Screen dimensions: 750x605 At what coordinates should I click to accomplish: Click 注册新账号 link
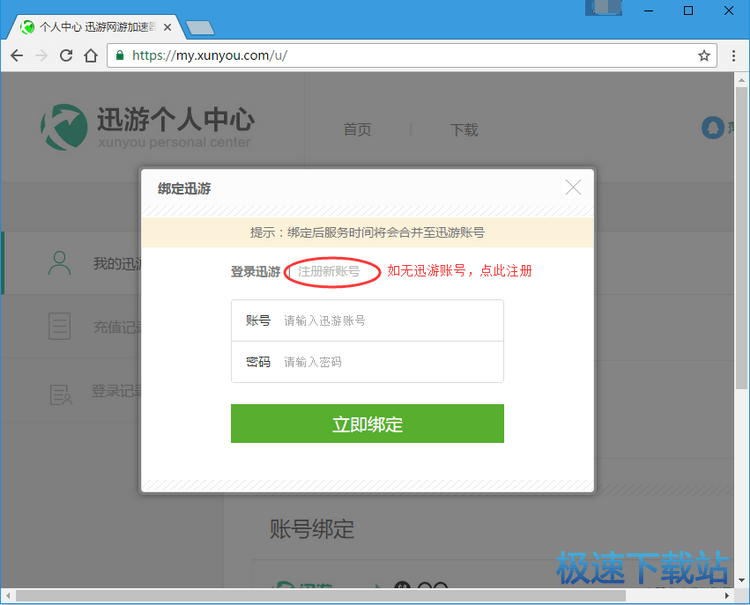[x=329, y=272]
